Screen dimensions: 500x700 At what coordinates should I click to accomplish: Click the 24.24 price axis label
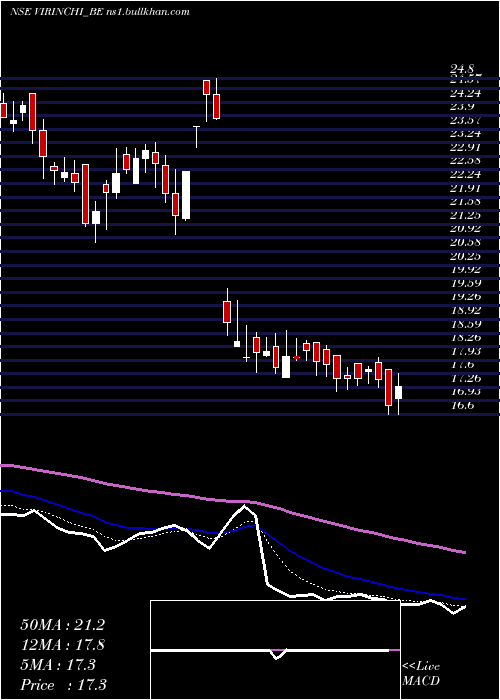(465, 93)
